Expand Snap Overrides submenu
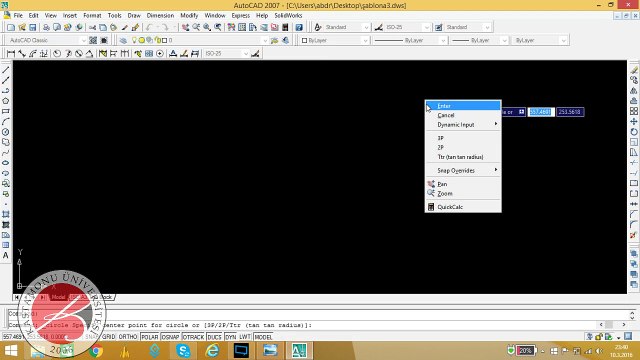The image size is (640, 360). pos(463,171)
